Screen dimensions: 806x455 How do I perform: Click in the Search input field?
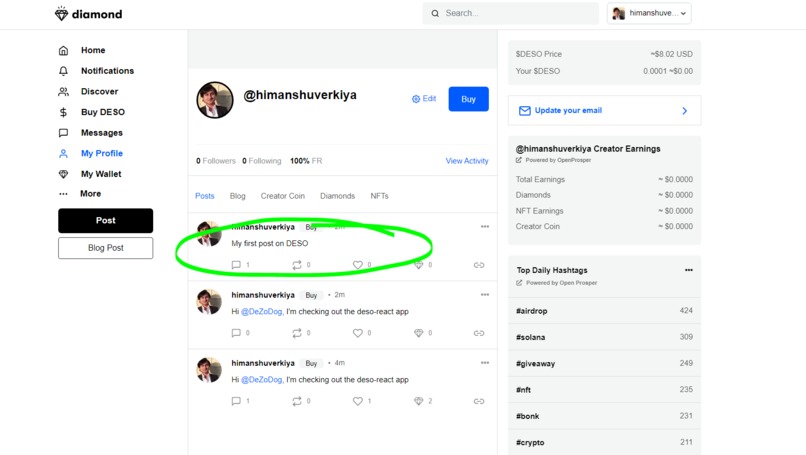(x=510, y=13)
